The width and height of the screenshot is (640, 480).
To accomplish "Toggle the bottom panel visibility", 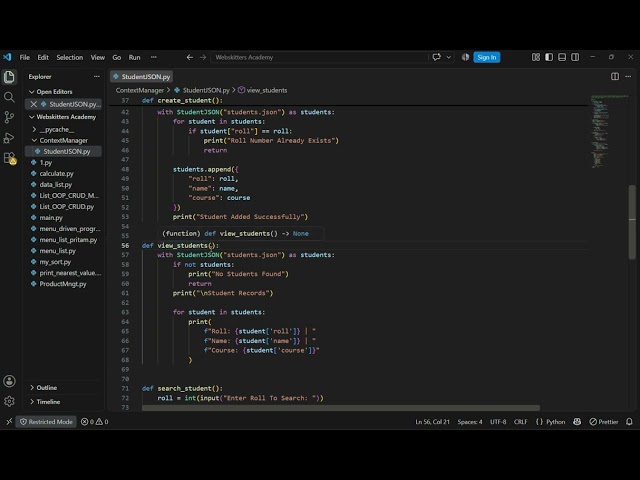I will point(562,57).
